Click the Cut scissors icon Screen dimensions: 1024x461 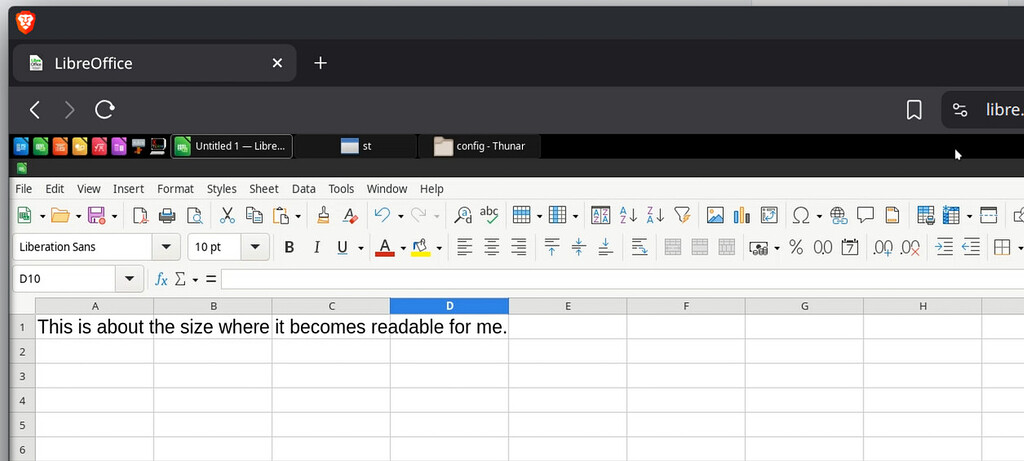coord(227,215)
